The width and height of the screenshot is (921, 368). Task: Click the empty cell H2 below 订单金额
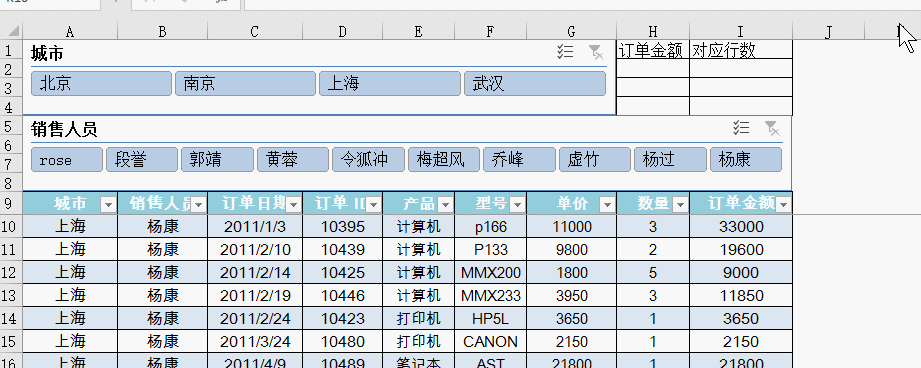(x=653, y=68)
